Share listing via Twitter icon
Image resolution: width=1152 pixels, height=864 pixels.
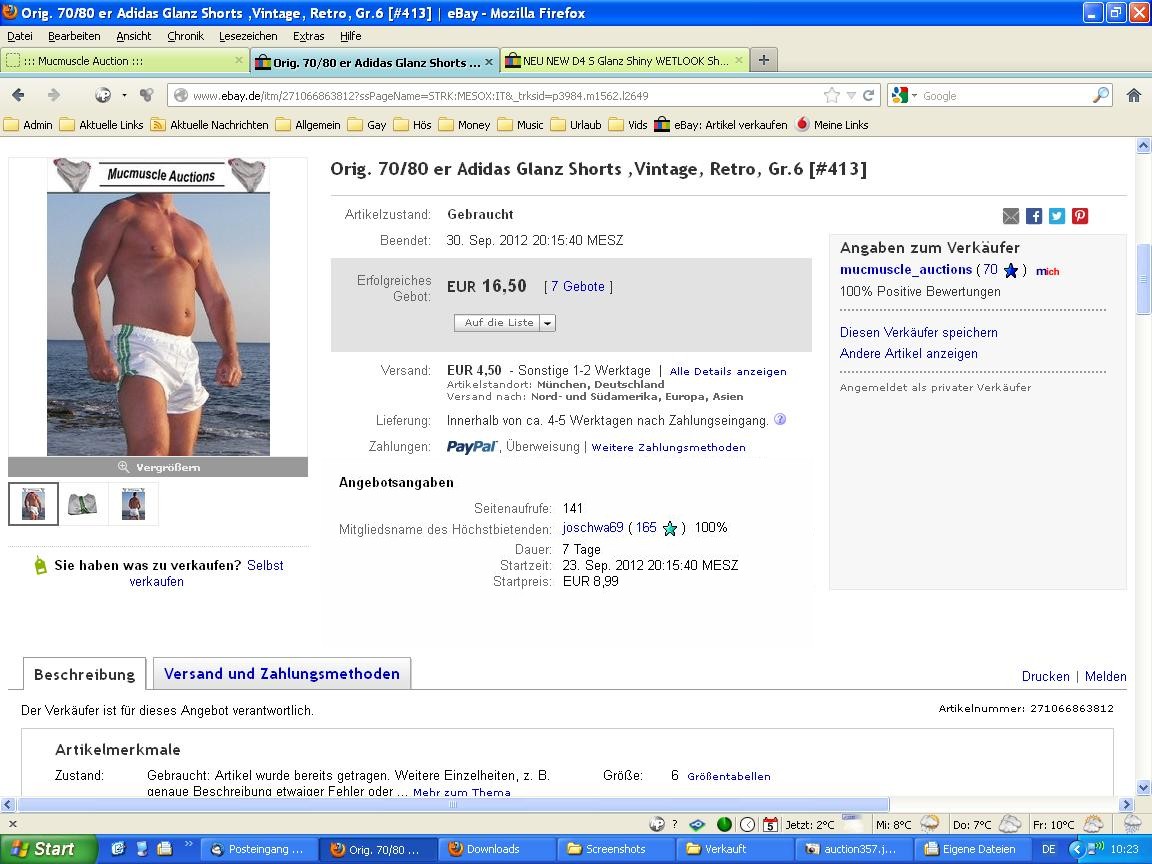pos(1057,216)
